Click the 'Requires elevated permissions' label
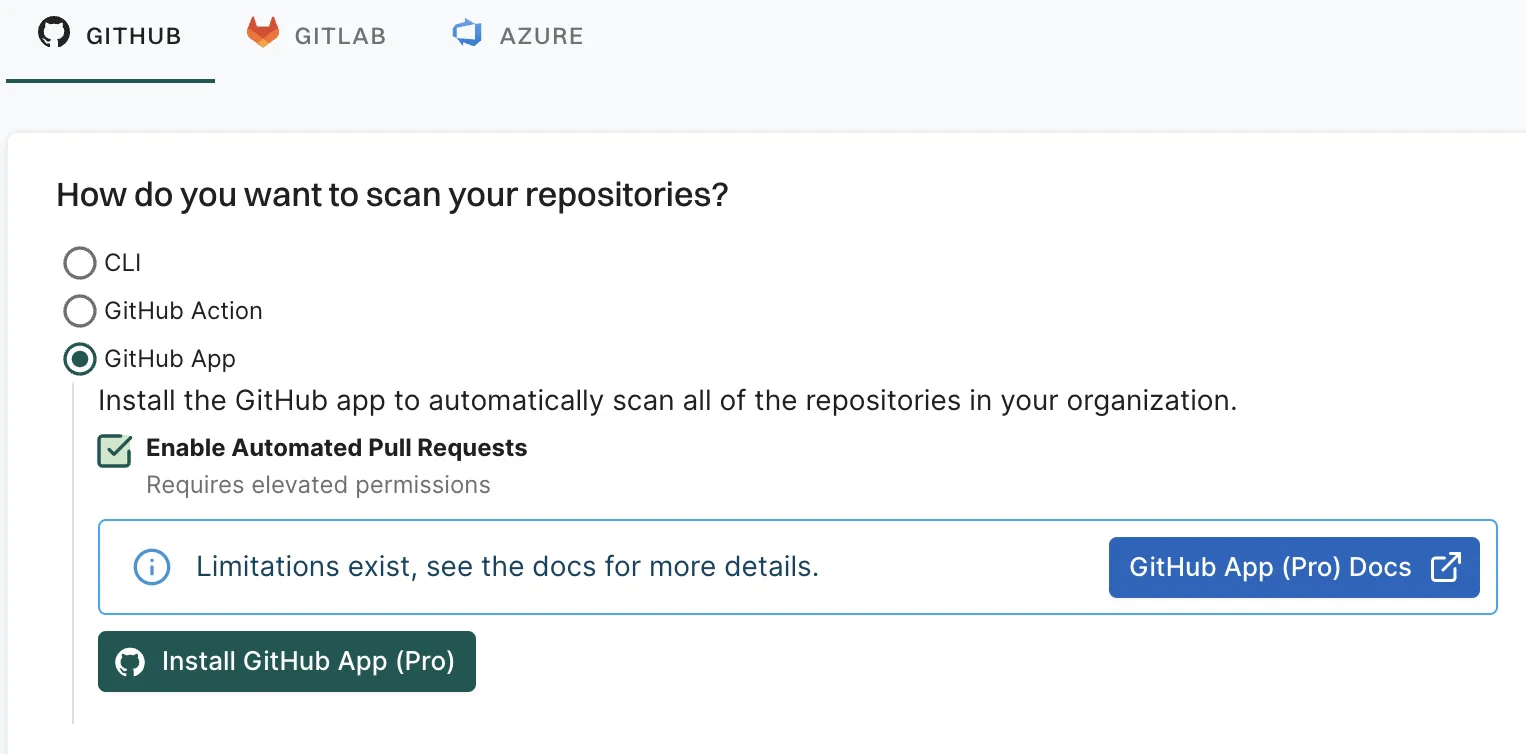 pyautogui.click(x=318, y=485)
